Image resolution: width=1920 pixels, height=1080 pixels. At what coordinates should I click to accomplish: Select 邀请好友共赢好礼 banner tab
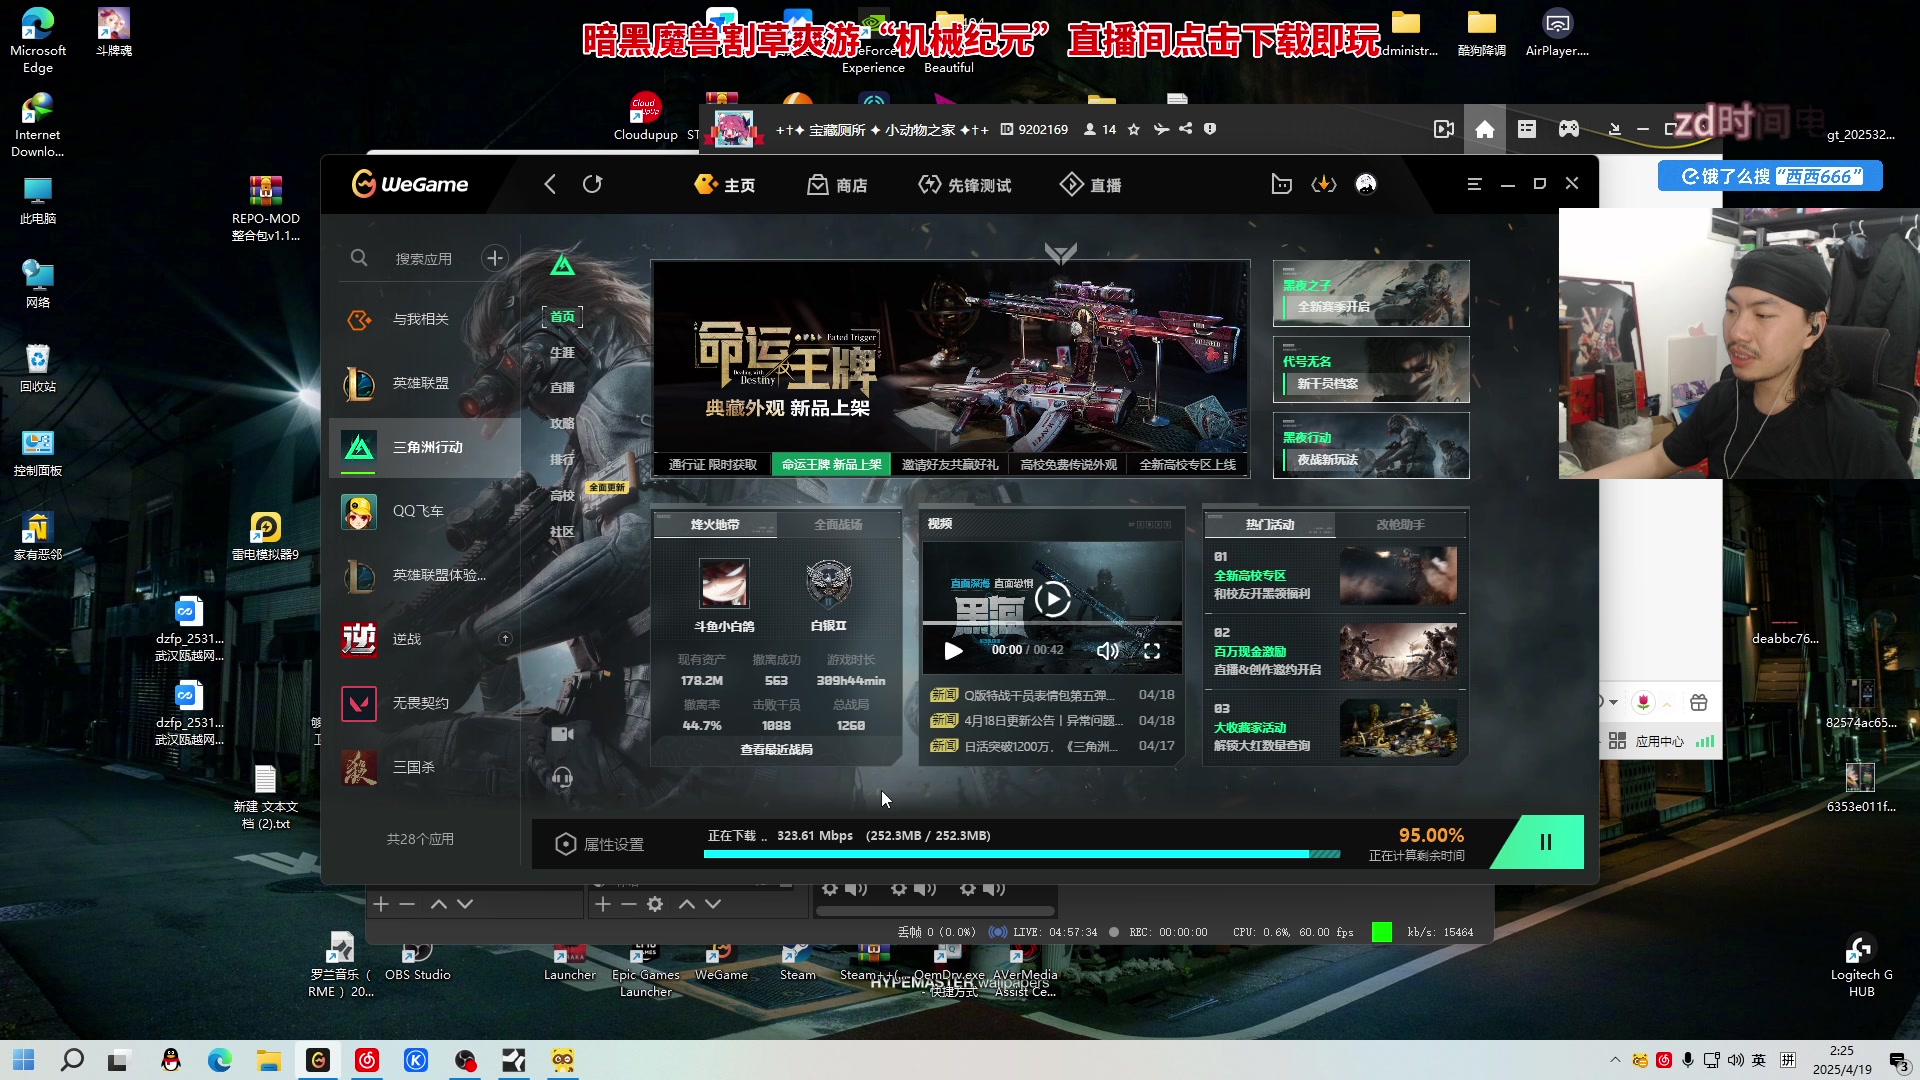[950, 464]
